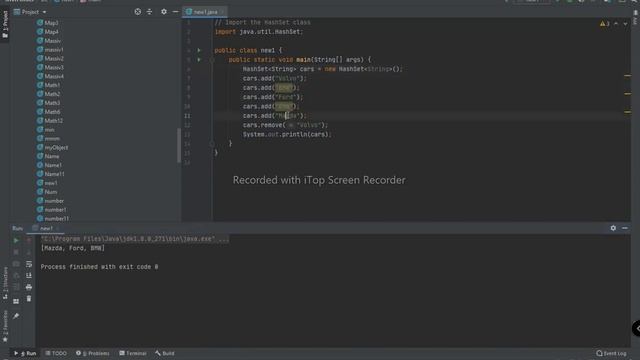Image resolution: width=640 pixels, height=360 pixels.
Task: Toggle the Project sidebar stripe button
Action: [x=5, y=24]
